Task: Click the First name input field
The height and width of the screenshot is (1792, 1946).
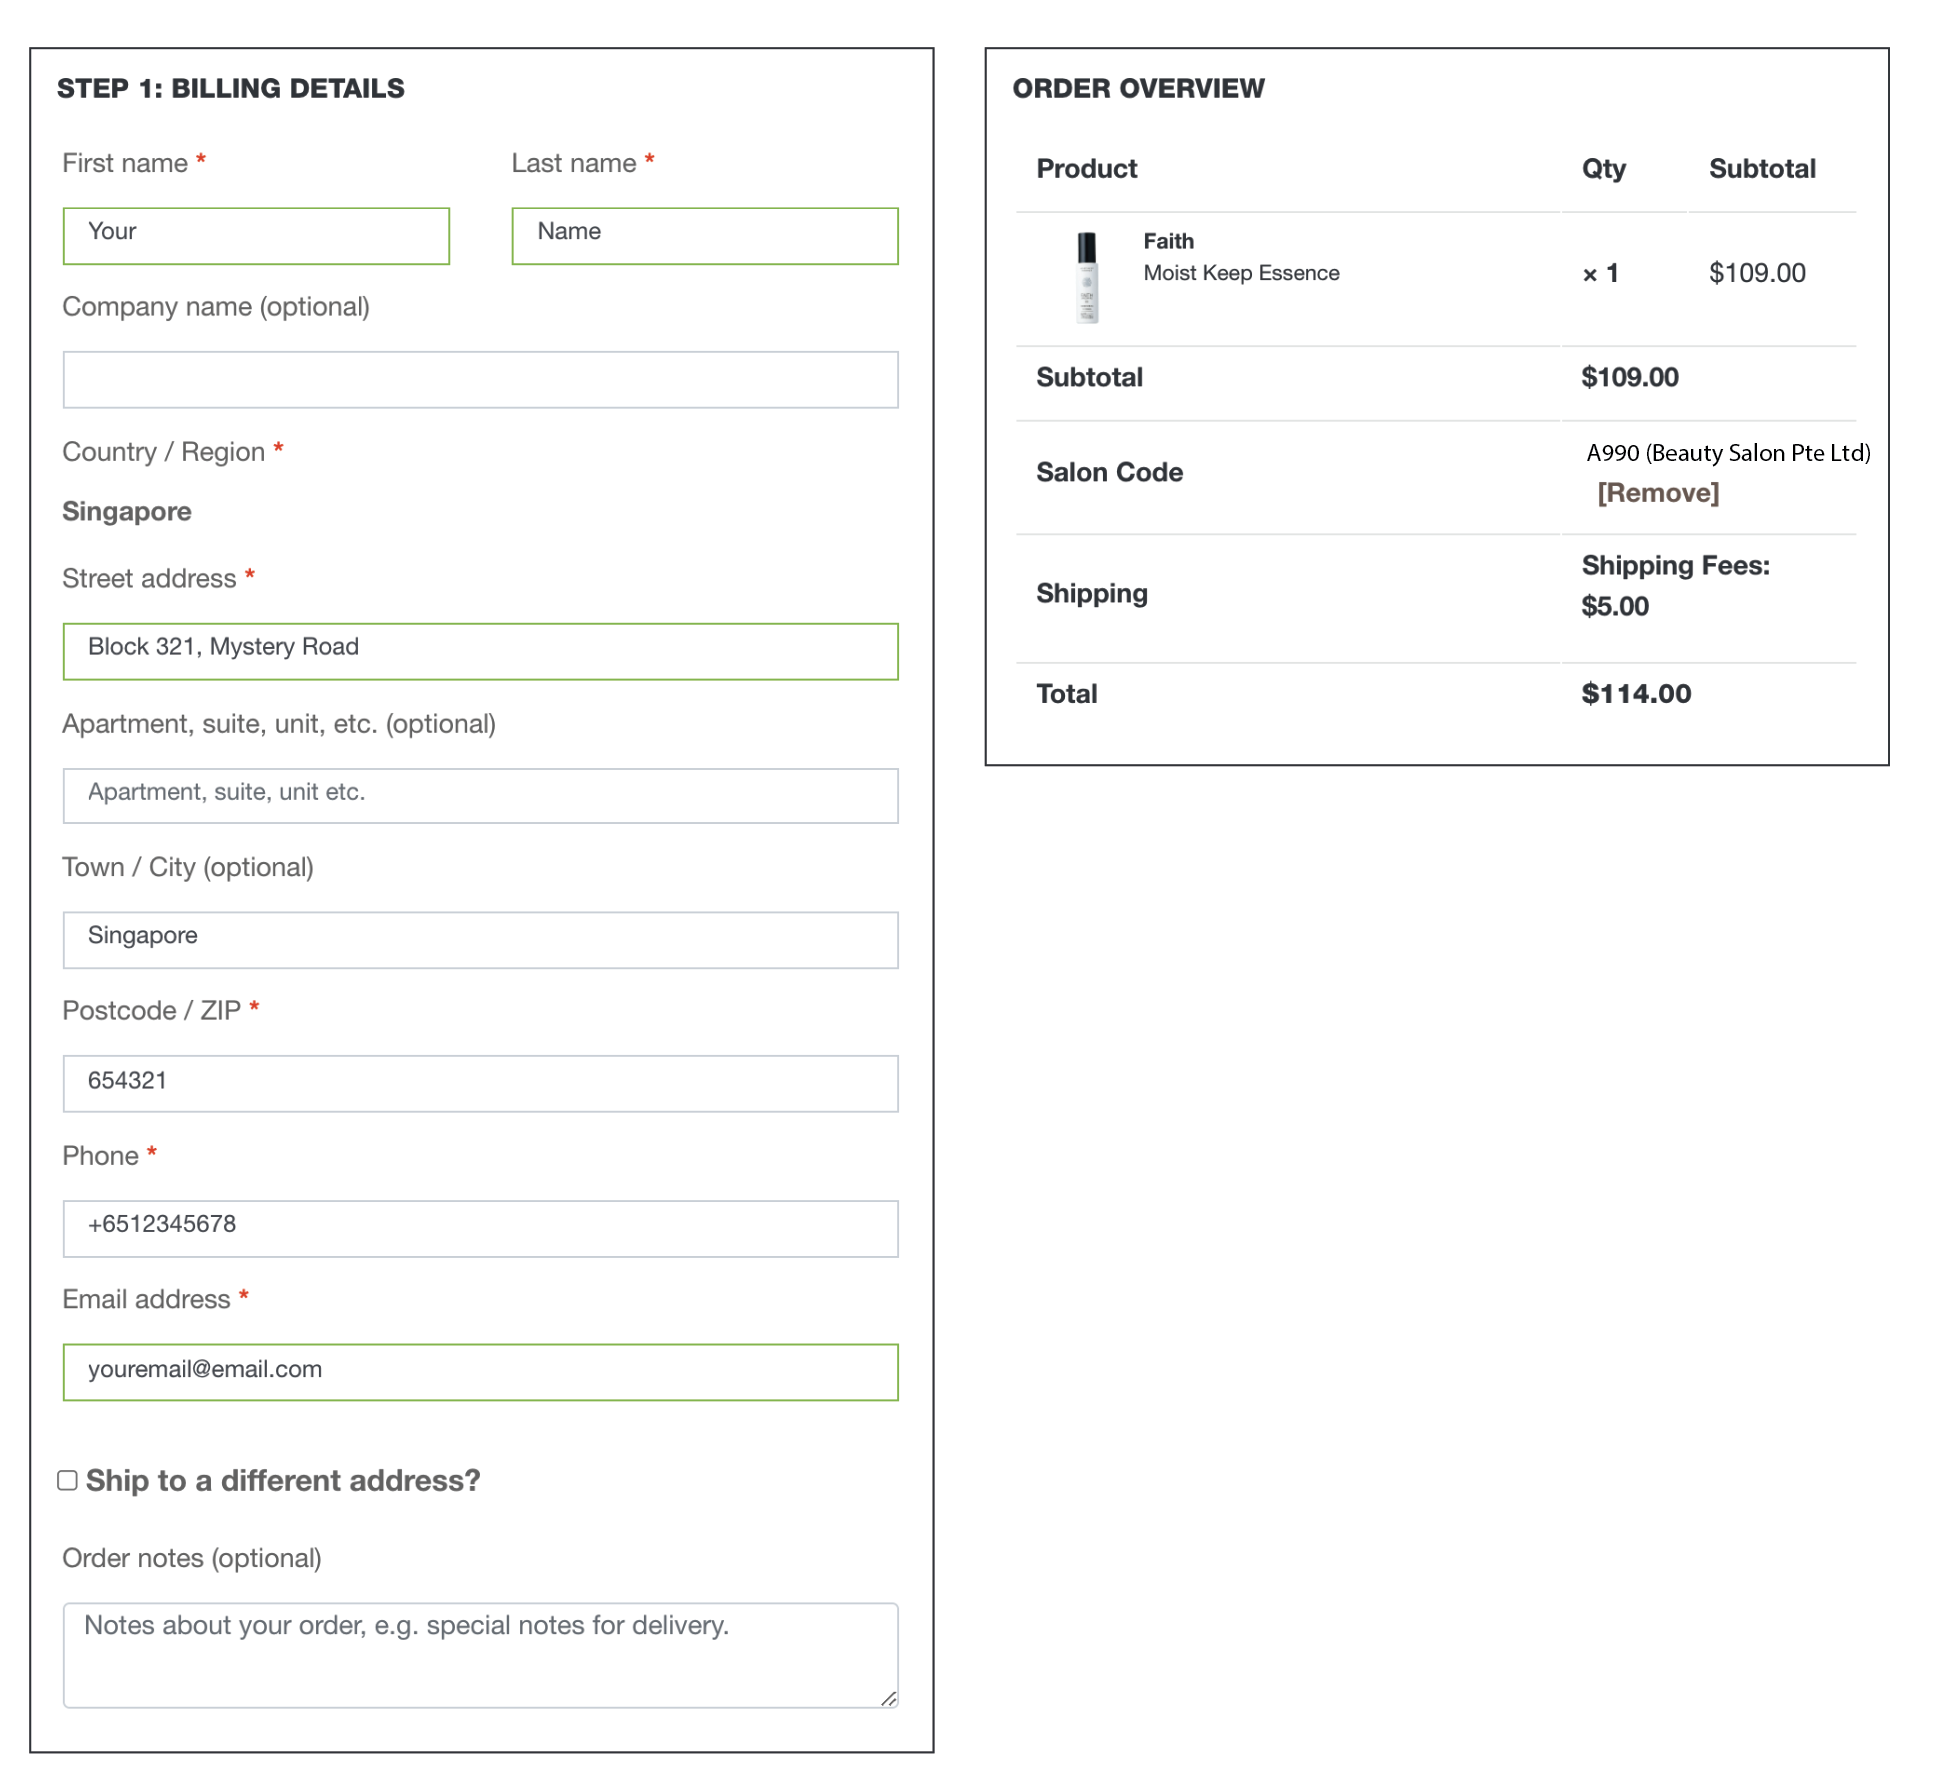Action: [x=256, y=236]
